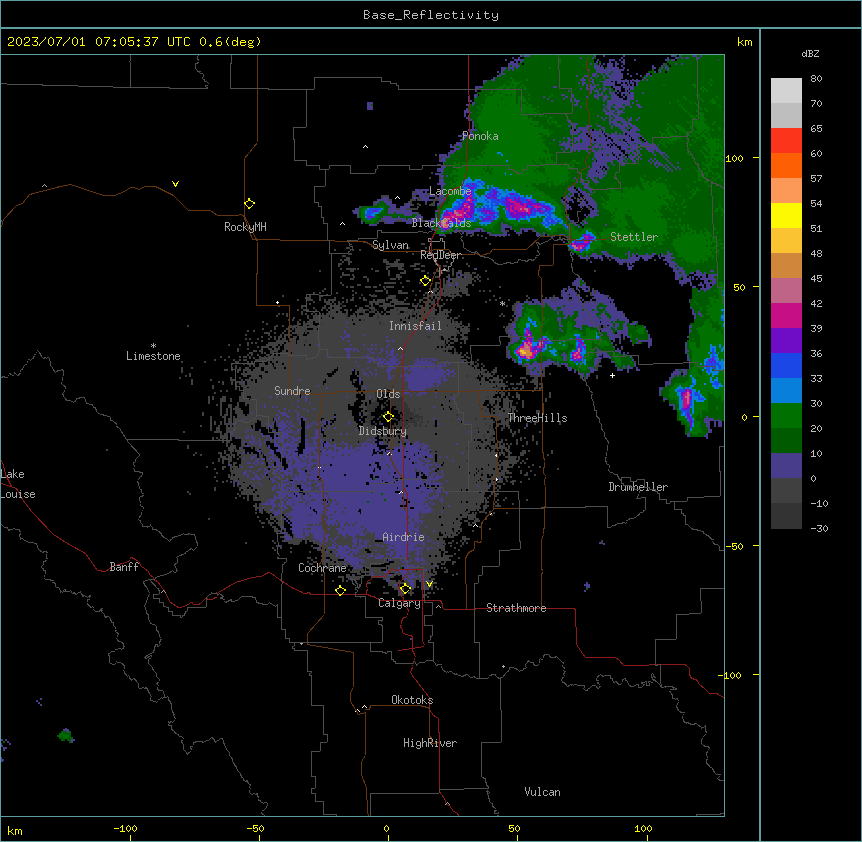Image resolution: width=862 pixels, height=842 pixels.
Task: Click the 80 value on dBZ scale
Action: [x=816, y=79]
